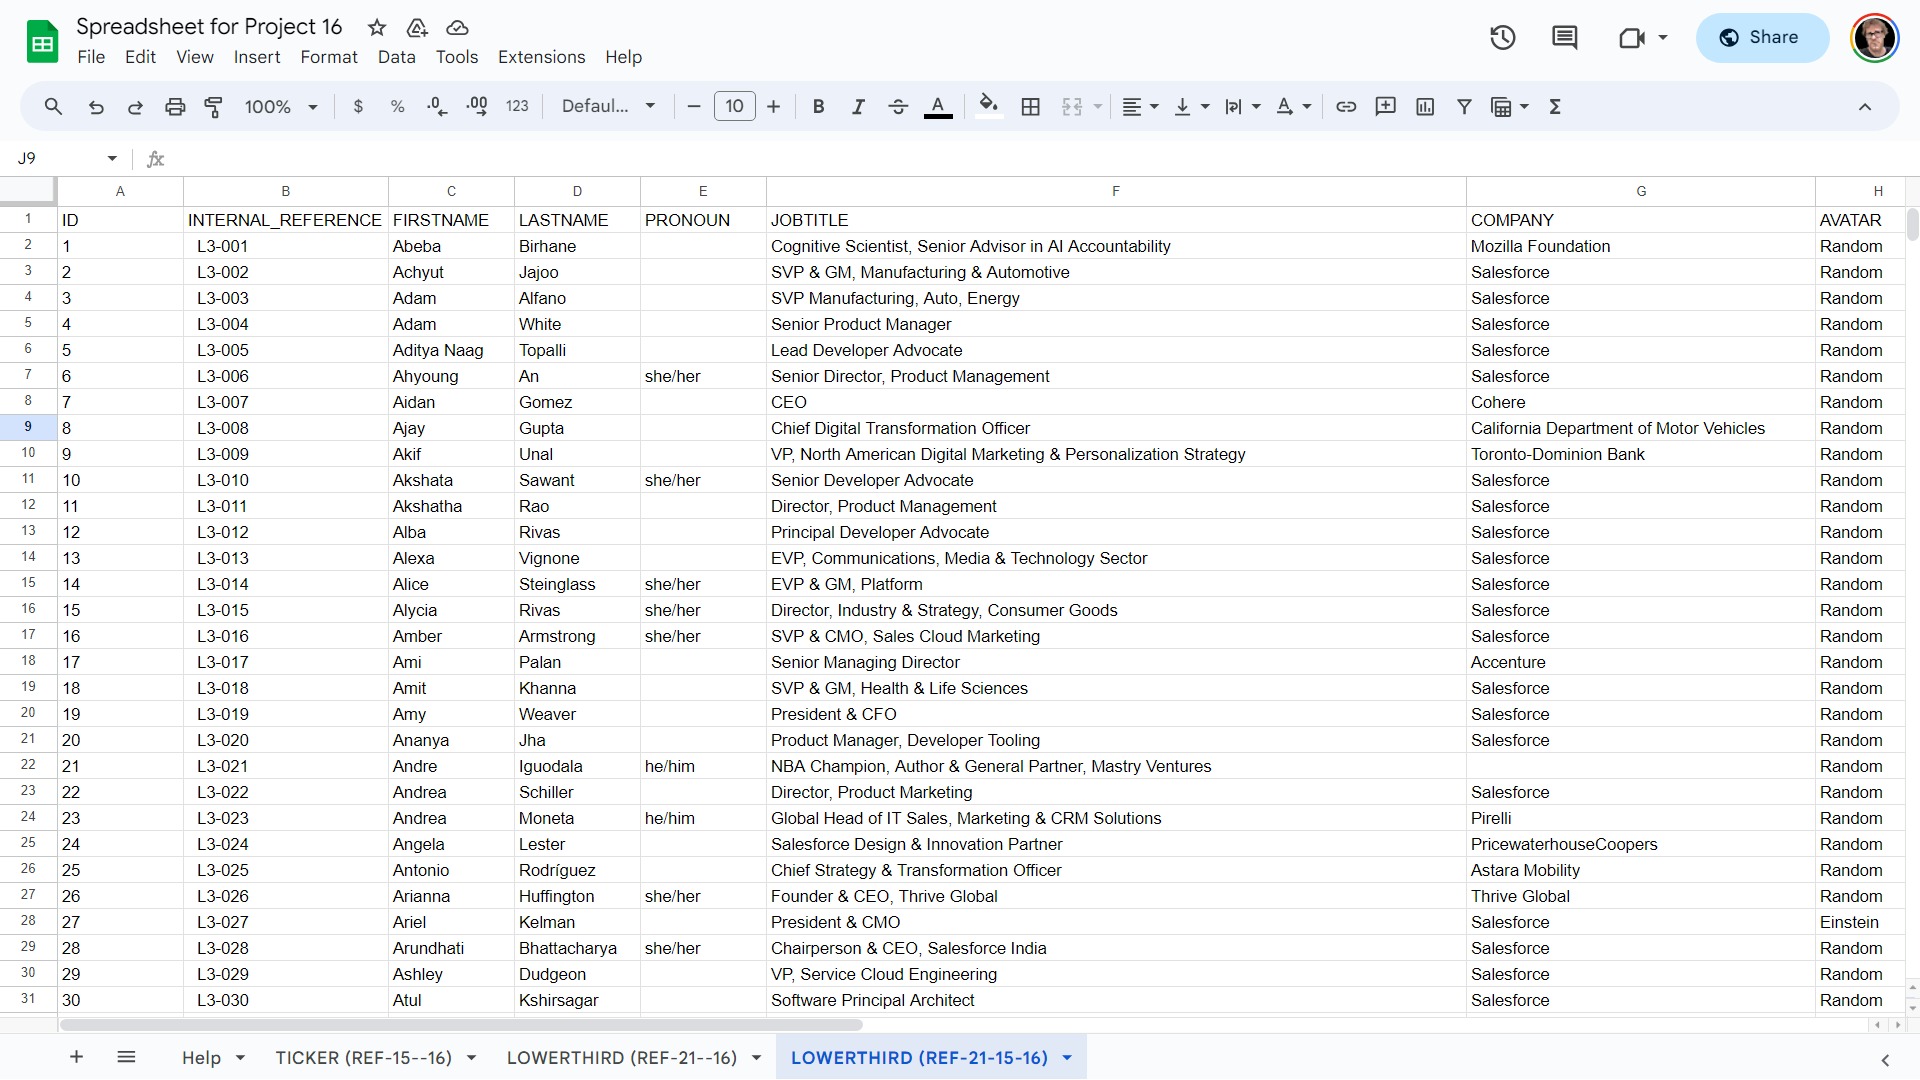Screen dimensions: 1920x1080
Task: Redo the last action
Action: coord(135,107)
